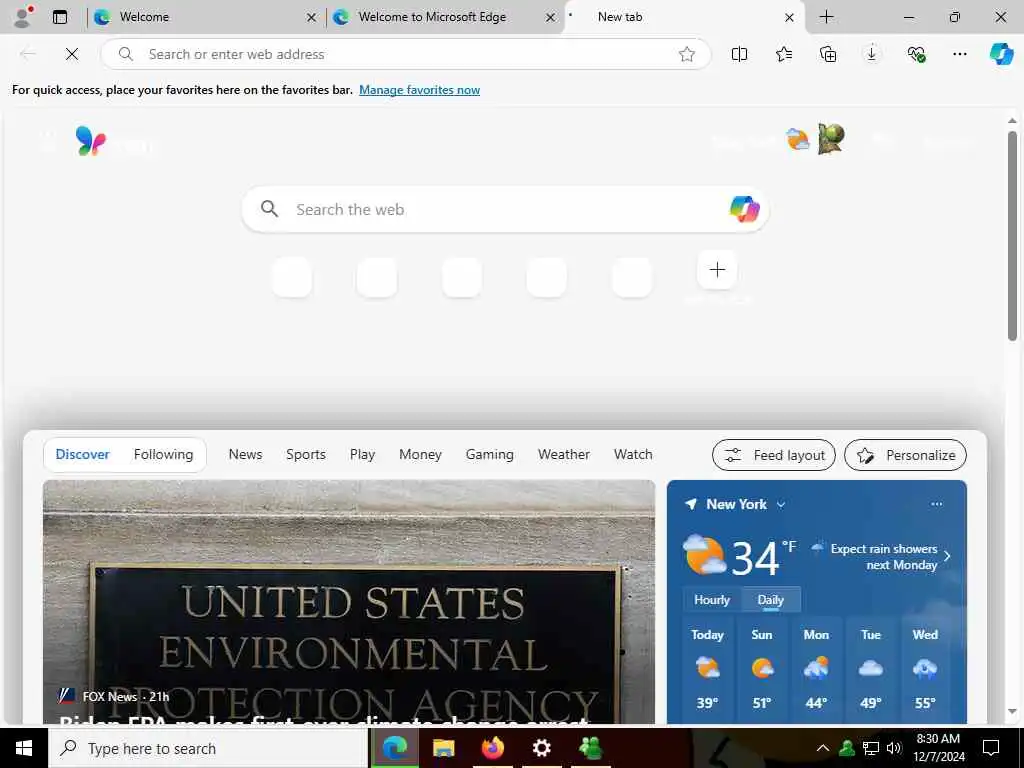Click the address bar input
Viewport: 1024px width, 768px height.
[x=408, y=54]
